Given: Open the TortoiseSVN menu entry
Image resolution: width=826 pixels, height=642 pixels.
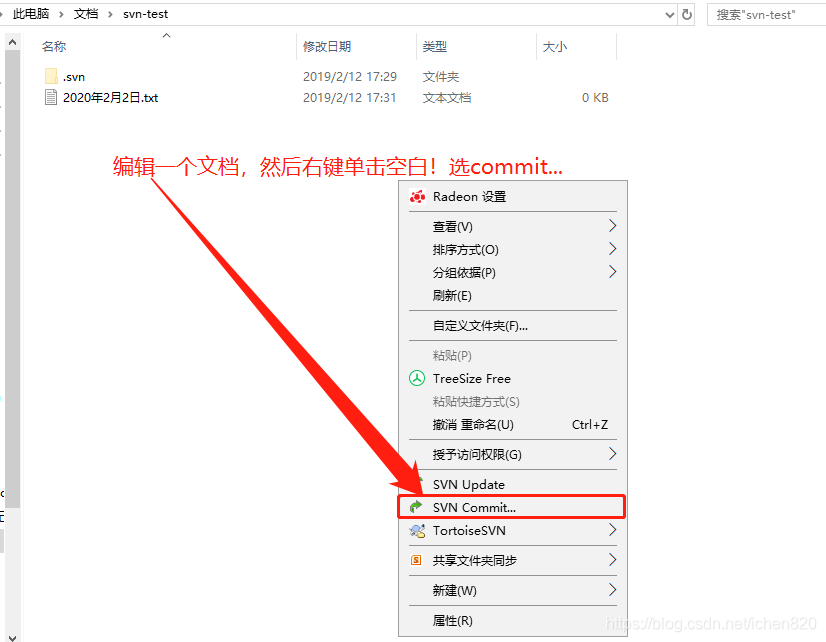Looking at the screenshot, I should click(x=513, y=530).
